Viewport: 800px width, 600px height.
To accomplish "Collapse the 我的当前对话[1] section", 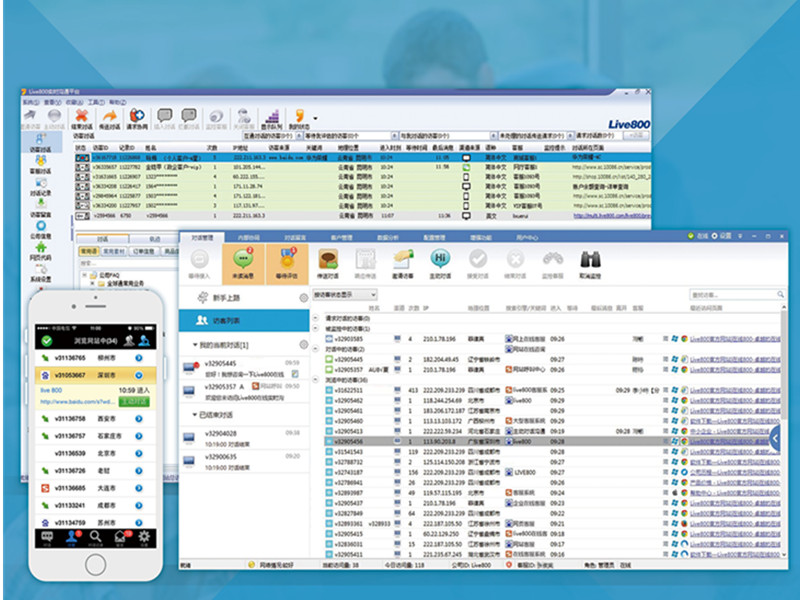I will (x=195, y=345).
